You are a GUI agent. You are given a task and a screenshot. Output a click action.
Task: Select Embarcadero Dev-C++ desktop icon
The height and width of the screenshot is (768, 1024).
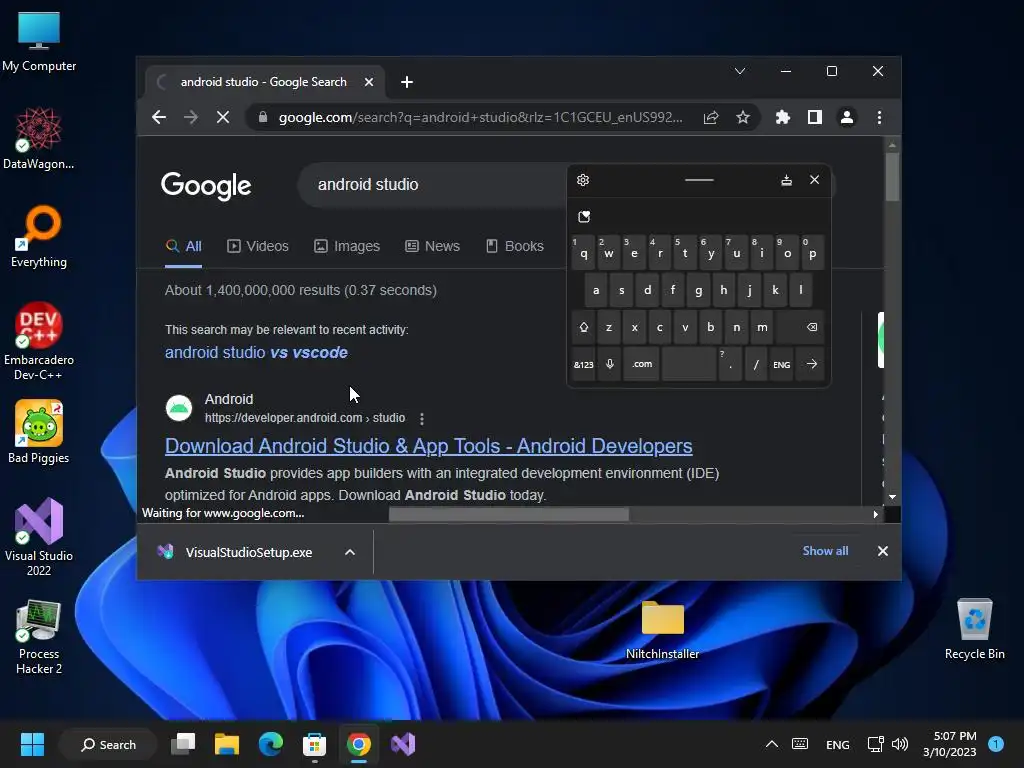coord(39,341)
